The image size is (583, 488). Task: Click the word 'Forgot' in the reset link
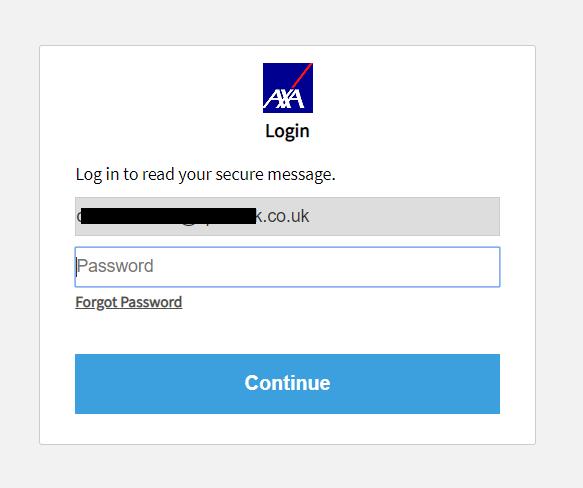point(96,302)
